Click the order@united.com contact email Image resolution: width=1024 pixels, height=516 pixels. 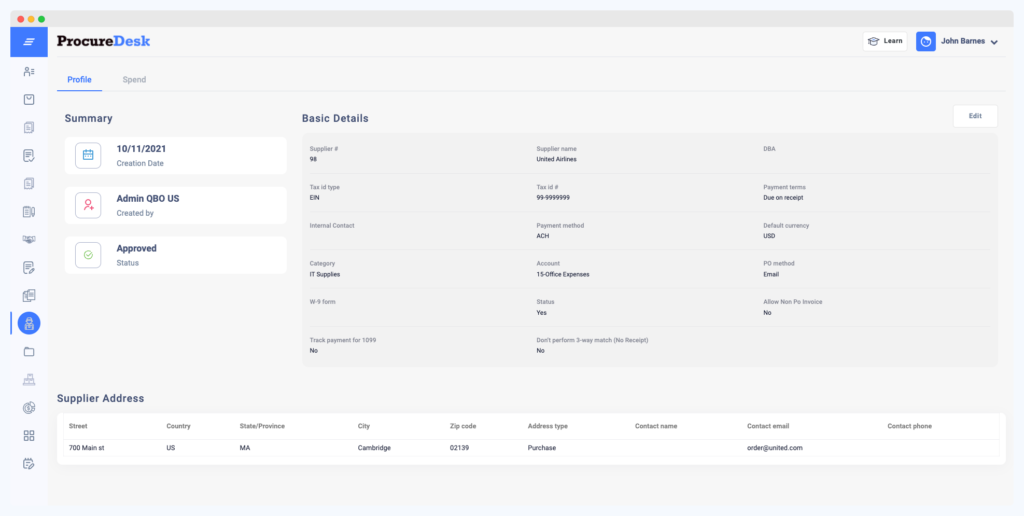pos(775,448)
